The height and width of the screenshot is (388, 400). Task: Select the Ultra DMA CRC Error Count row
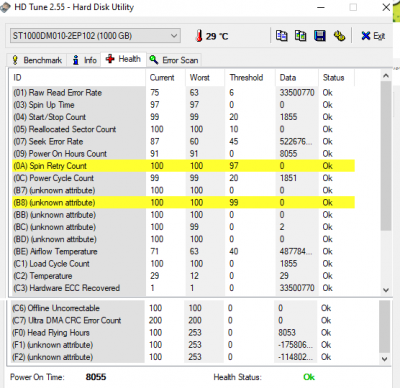(x=183, y=320)
